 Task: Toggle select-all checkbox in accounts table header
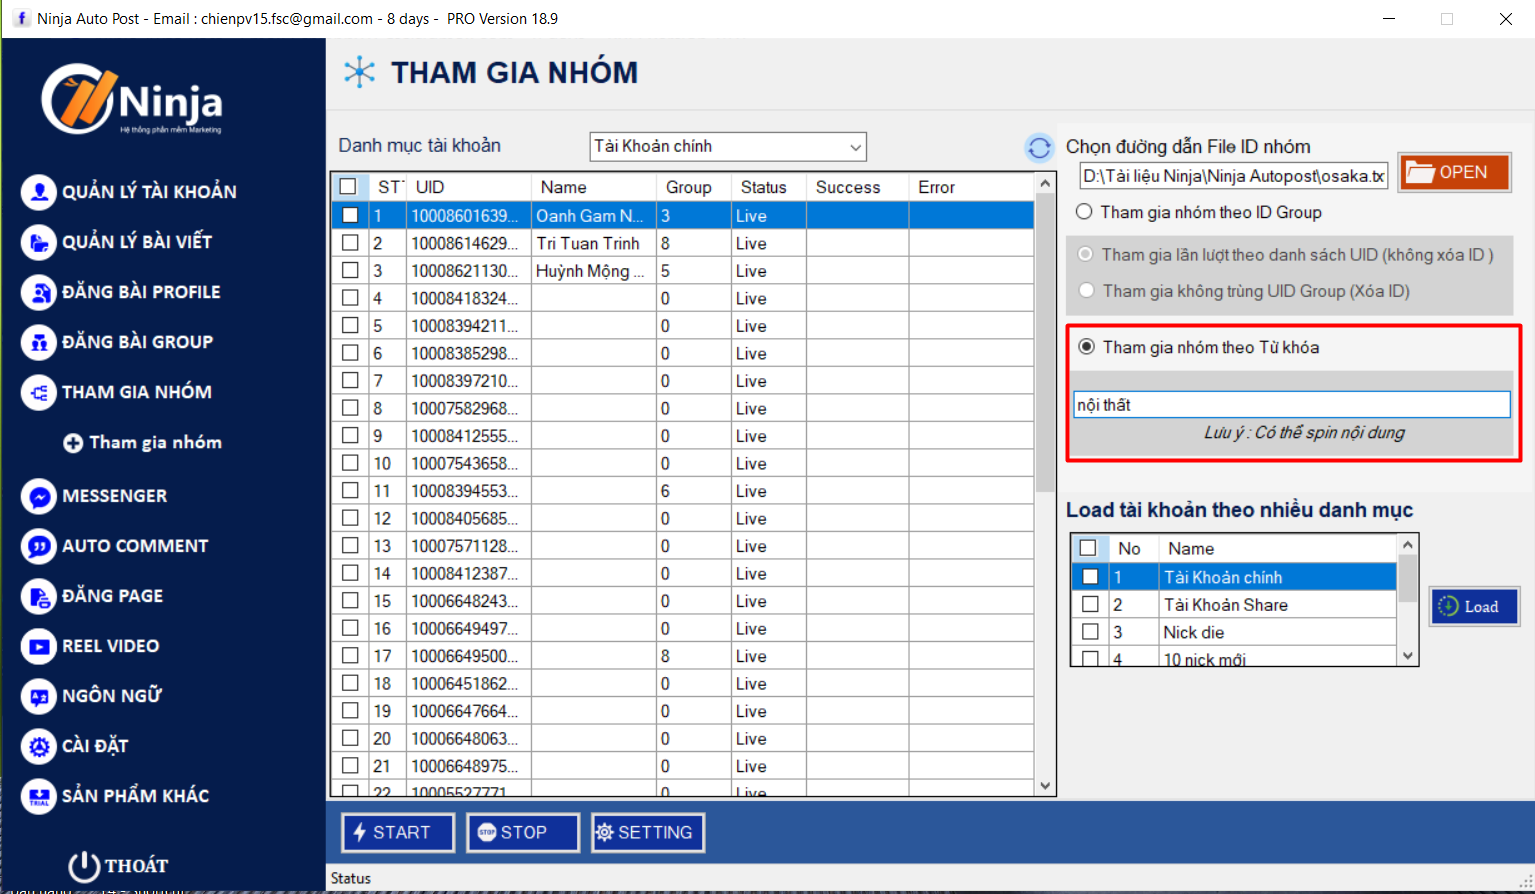pos(348,186)
